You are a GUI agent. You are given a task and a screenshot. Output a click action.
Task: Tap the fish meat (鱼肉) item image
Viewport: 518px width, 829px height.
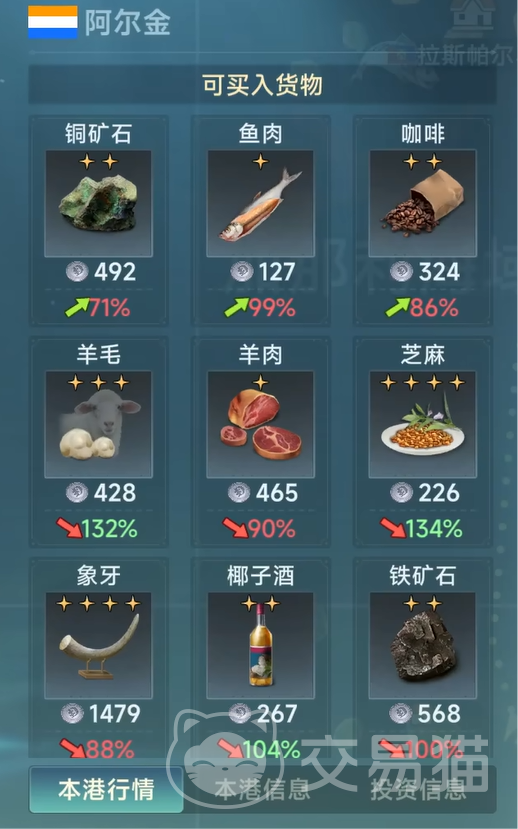point(261,204)
